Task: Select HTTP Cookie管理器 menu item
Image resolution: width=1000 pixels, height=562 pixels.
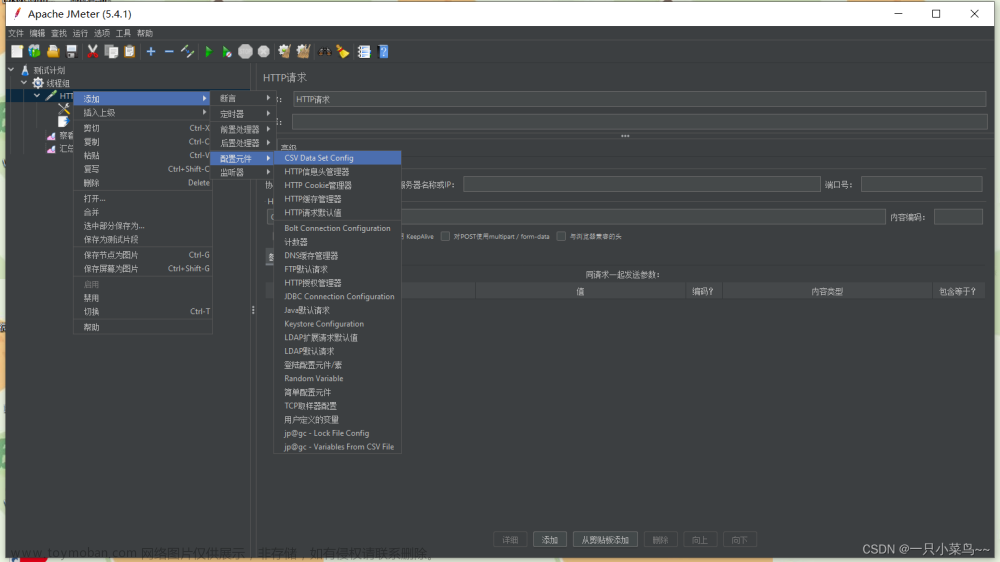Action: pyautogui.click(x=337, y=185)
